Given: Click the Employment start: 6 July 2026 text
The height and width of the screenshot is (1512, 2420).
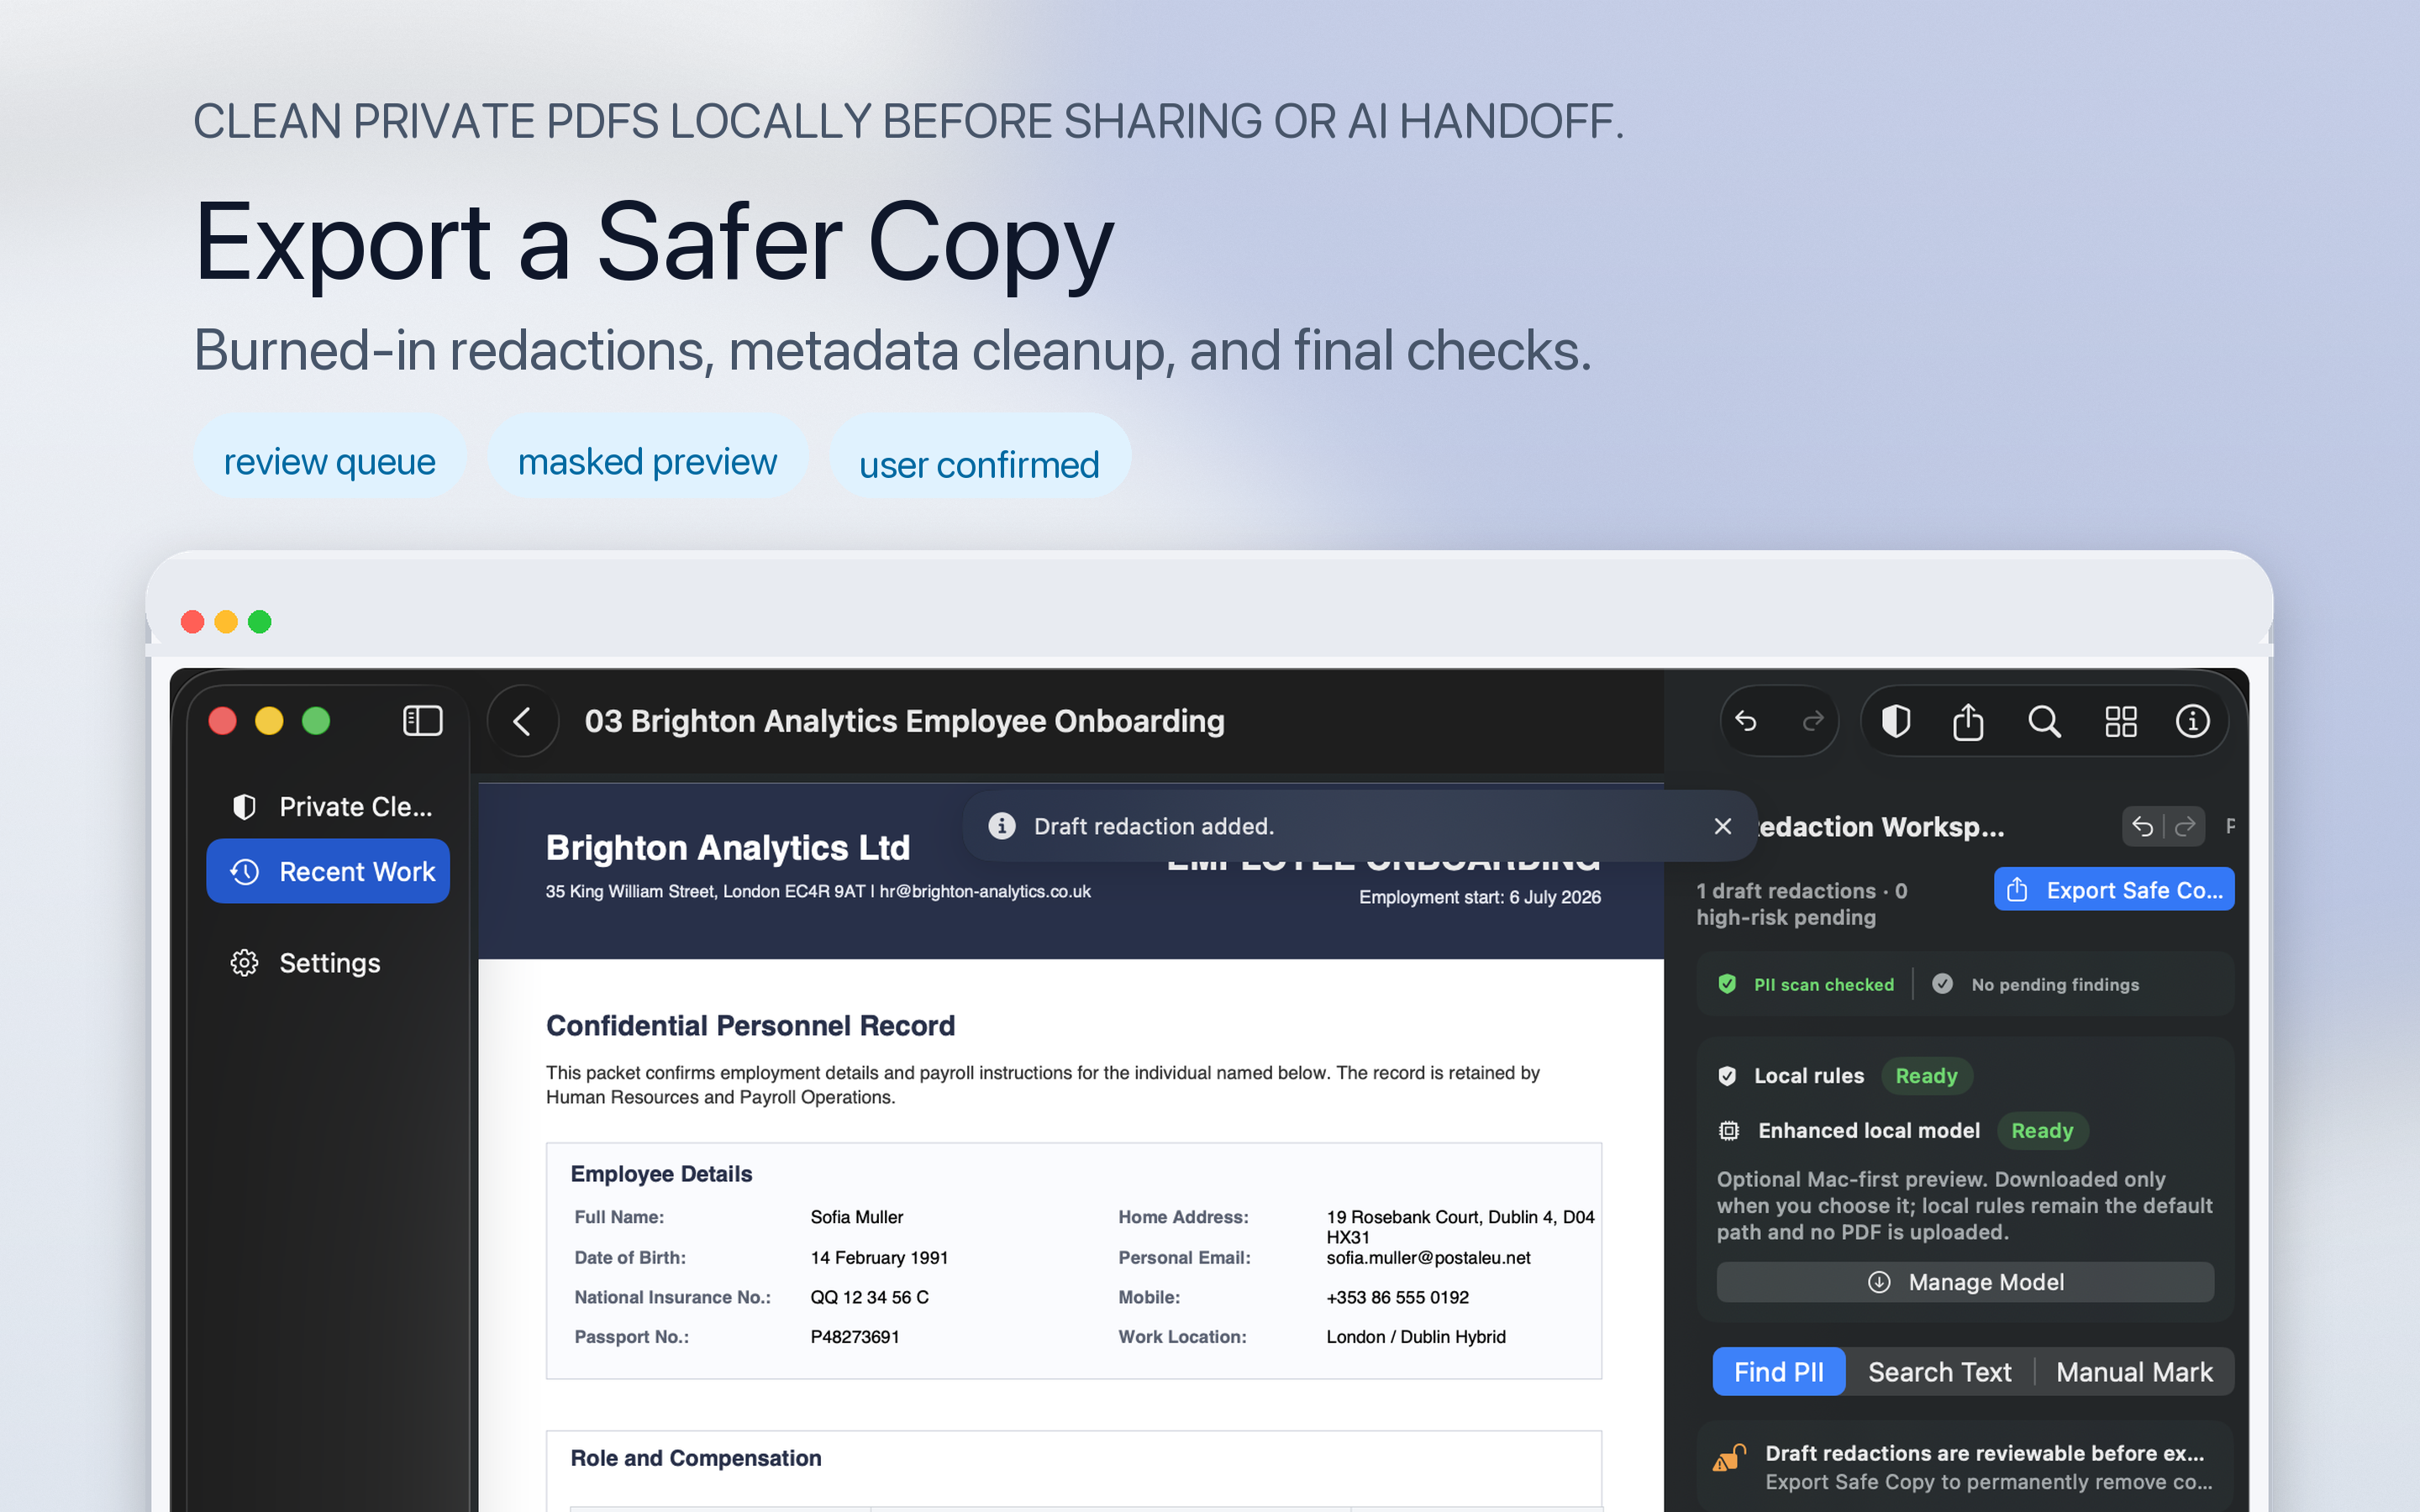Looking at the screenshot, I should (x=1479, y=897).
